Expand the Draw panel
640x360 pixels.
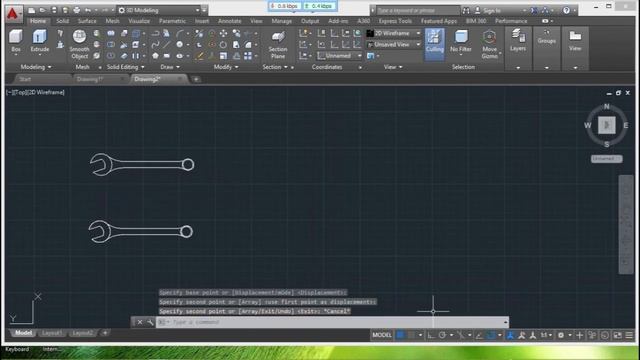pyautogui.click(x=170, y=67)
